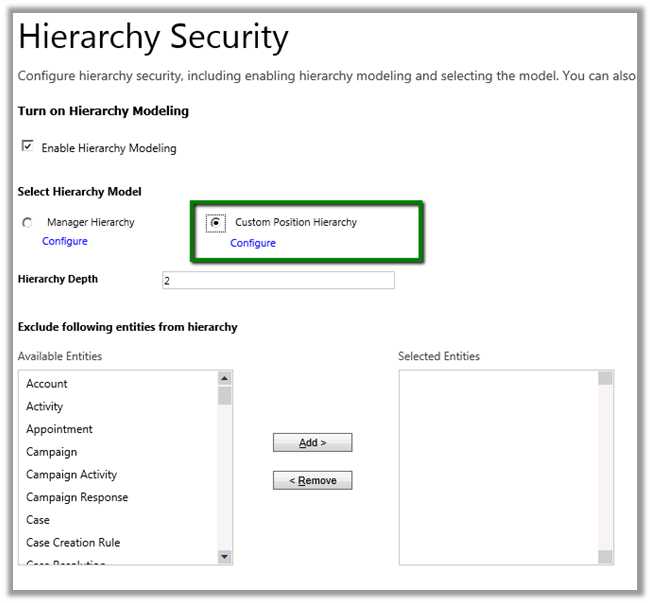
Task: Highlight Campaign Response in the list
Action: (x=77, y=497)
